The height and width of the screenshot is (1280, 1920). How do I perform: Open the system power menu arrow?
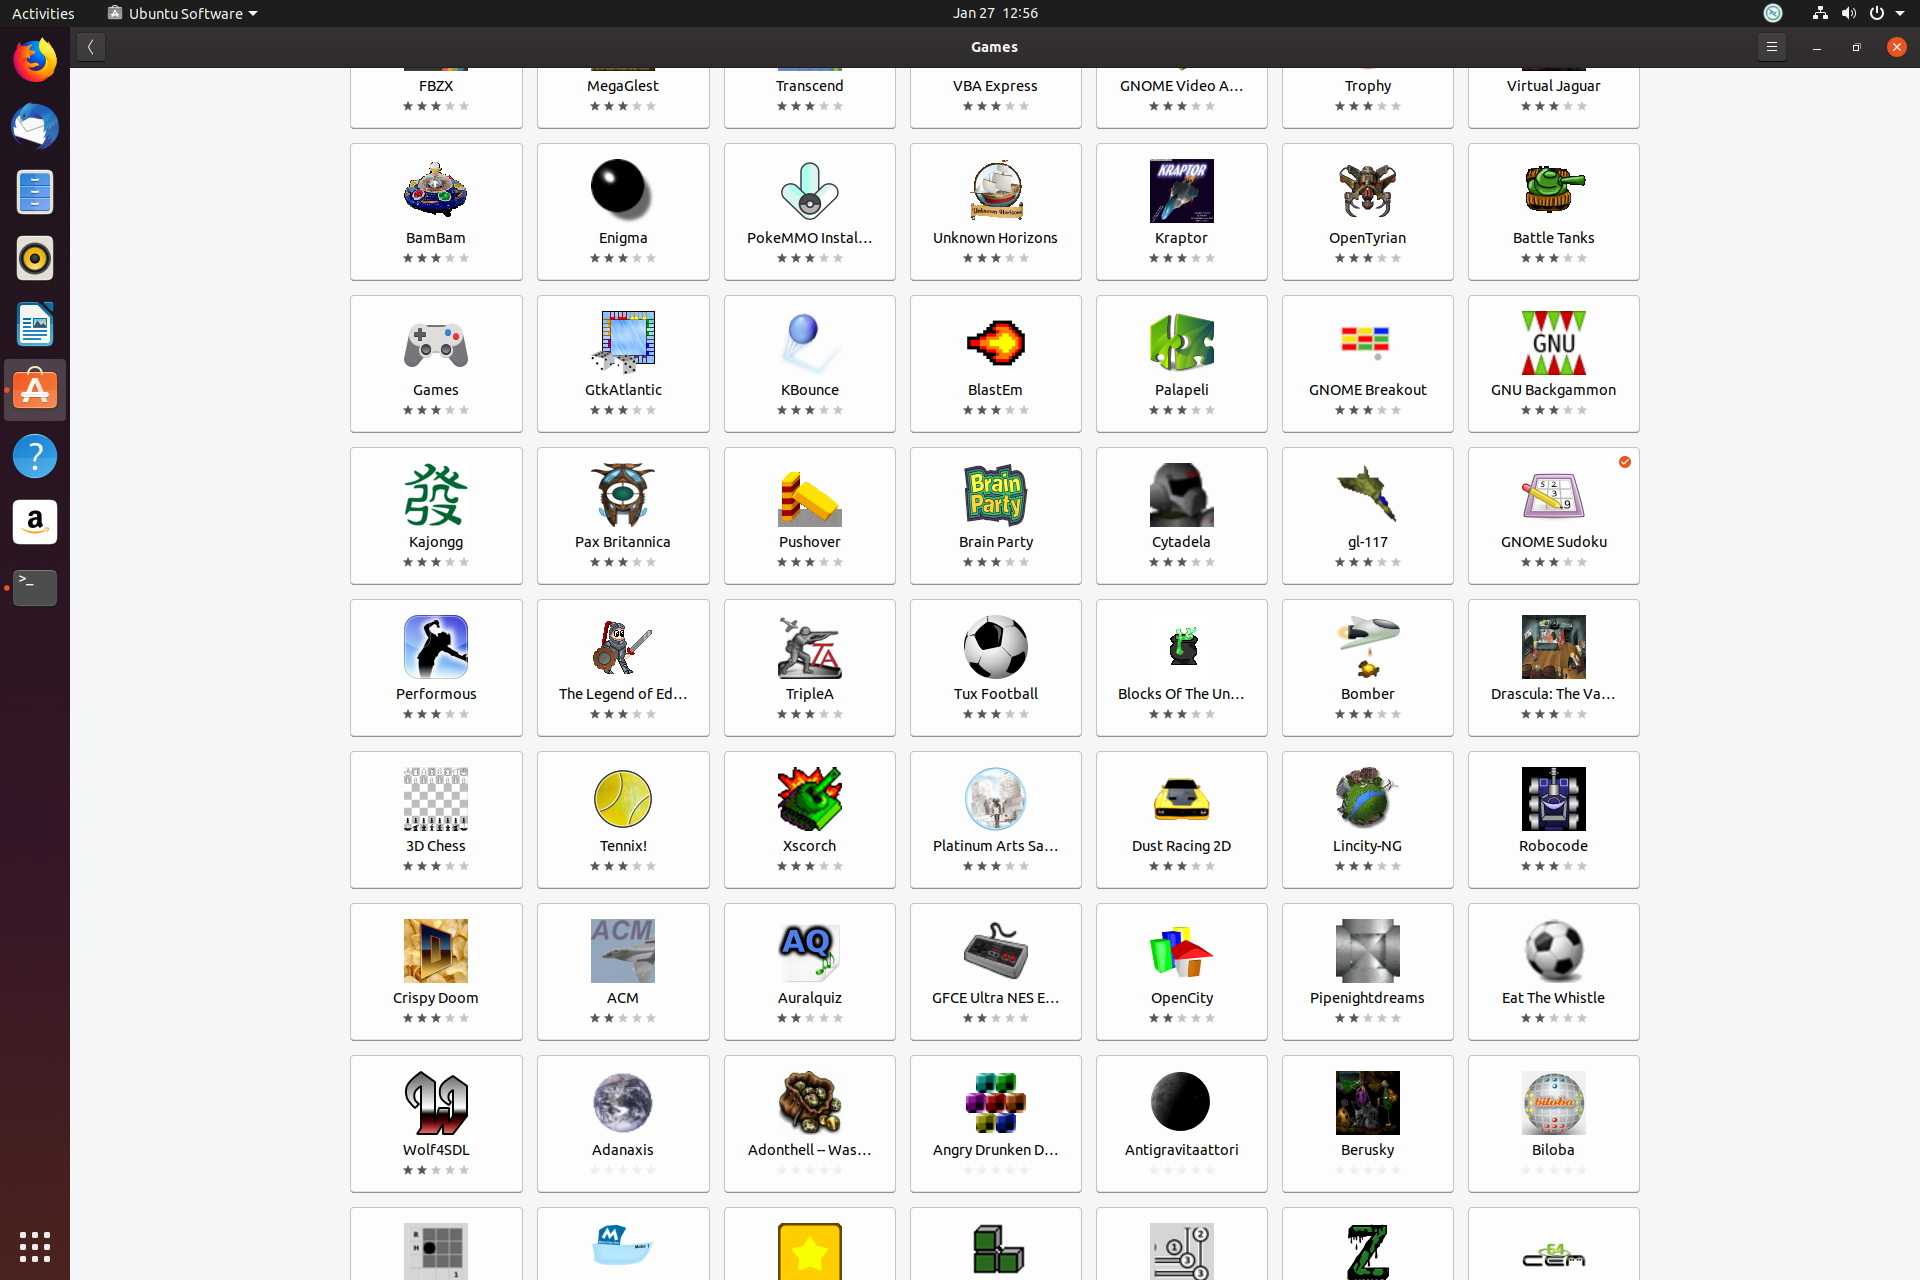point(1899,13)
